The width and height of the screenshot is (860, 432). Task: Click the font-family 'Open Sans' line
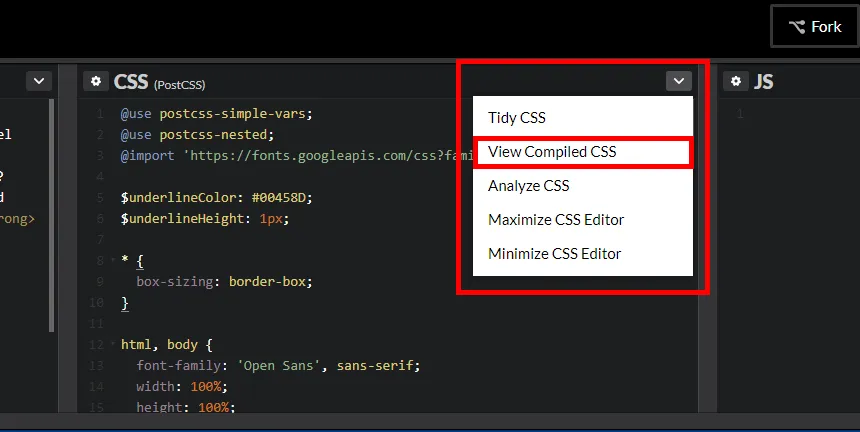(x=278, y=365)
